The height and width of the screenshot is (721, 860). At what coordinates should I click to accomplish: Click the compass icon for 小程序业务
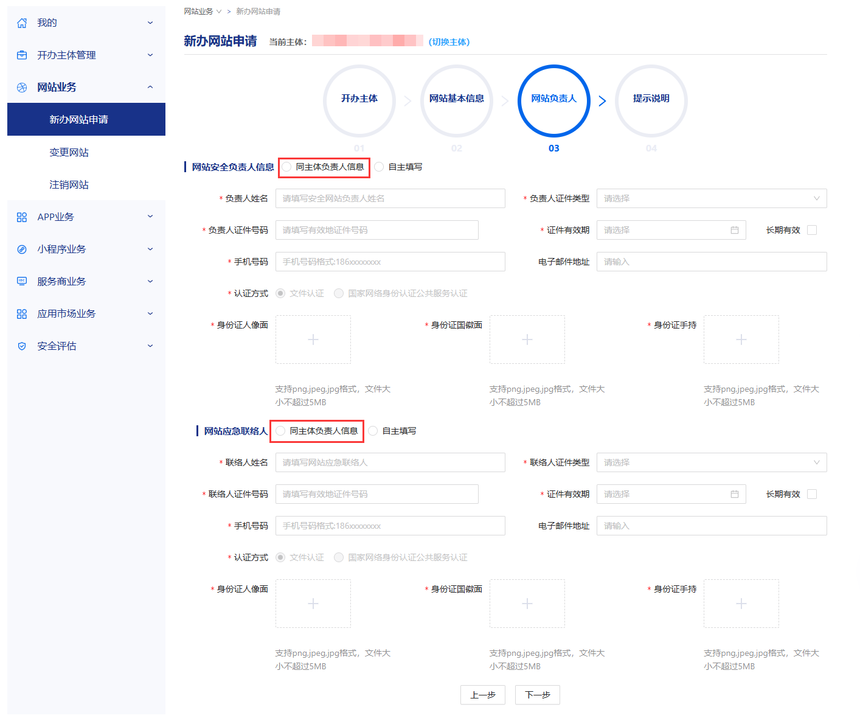(22, 249)
